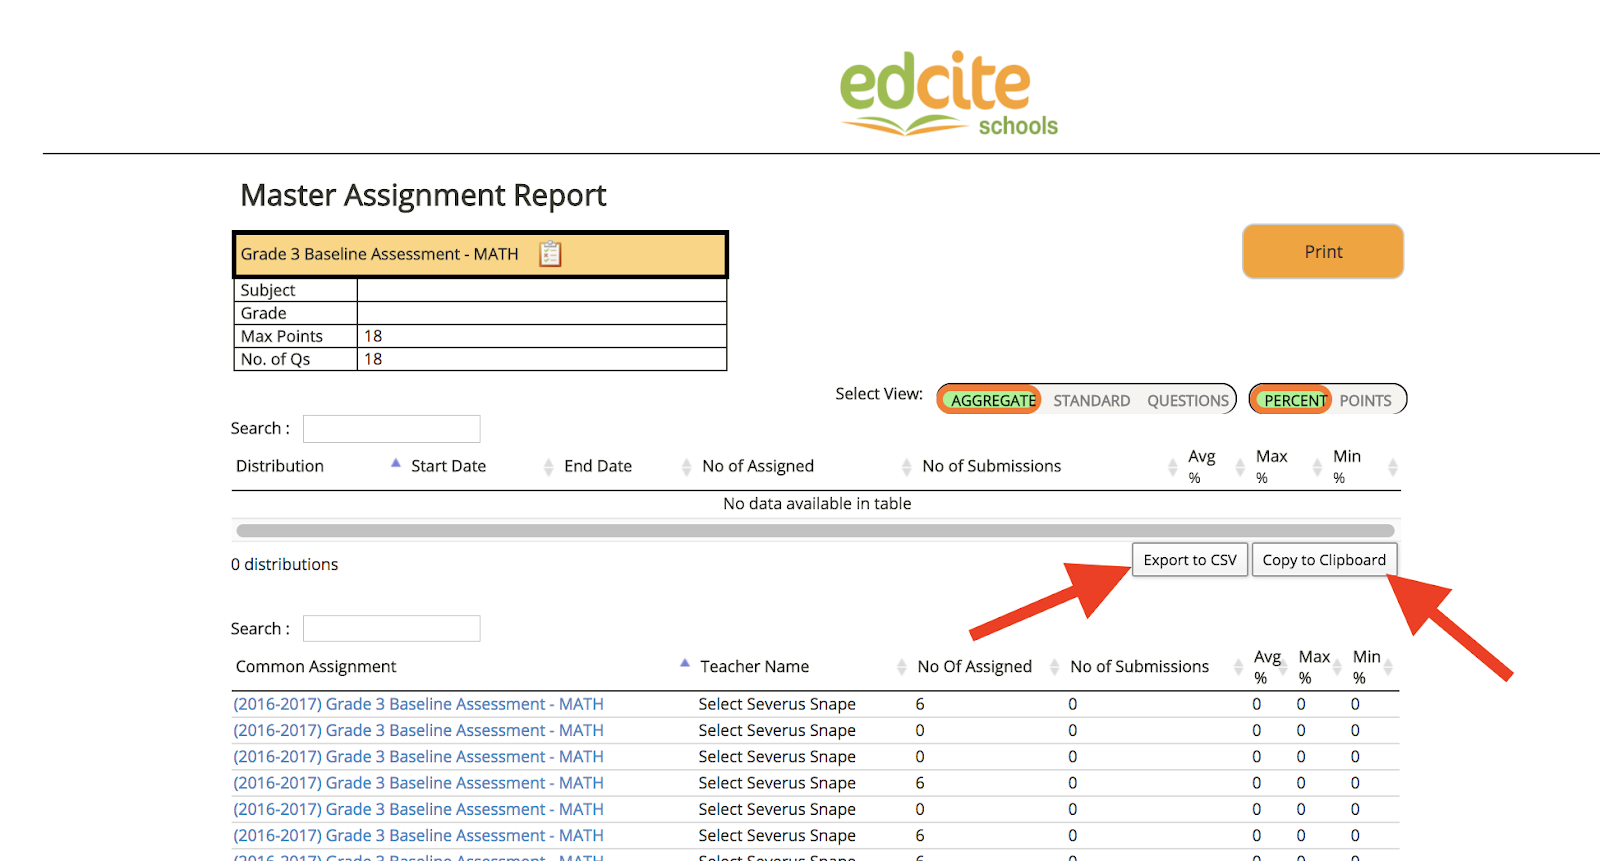
Task: Click the "No data available in table" message
Action: pos(817,504)
